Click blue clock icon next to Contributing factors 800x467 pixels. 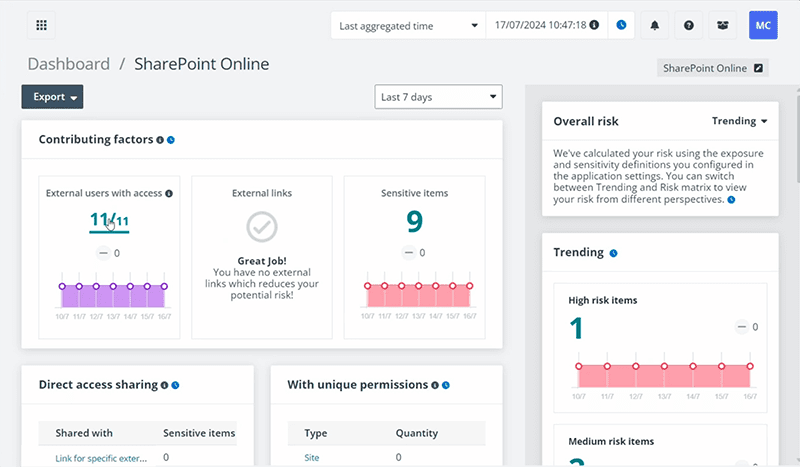tap(171, 140)
